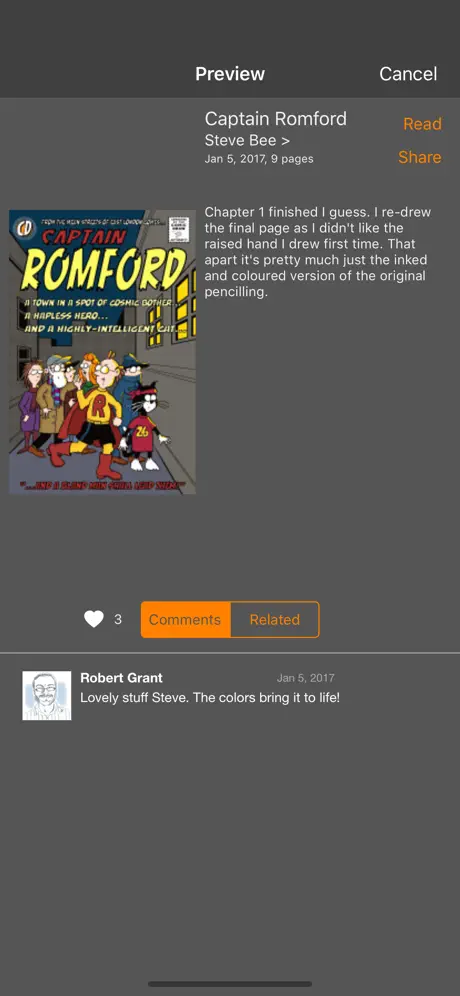Screen dimensions: 460x996
Task: Tap the like count number 3
Action: (x=118, y=619)
